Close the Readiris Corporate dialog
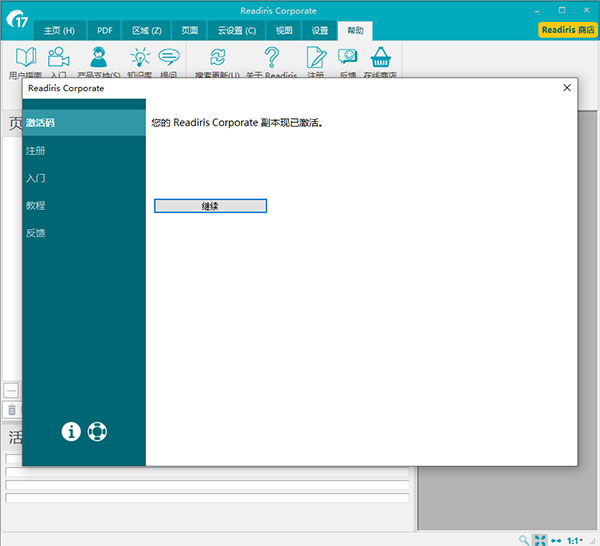 point(567,88)
